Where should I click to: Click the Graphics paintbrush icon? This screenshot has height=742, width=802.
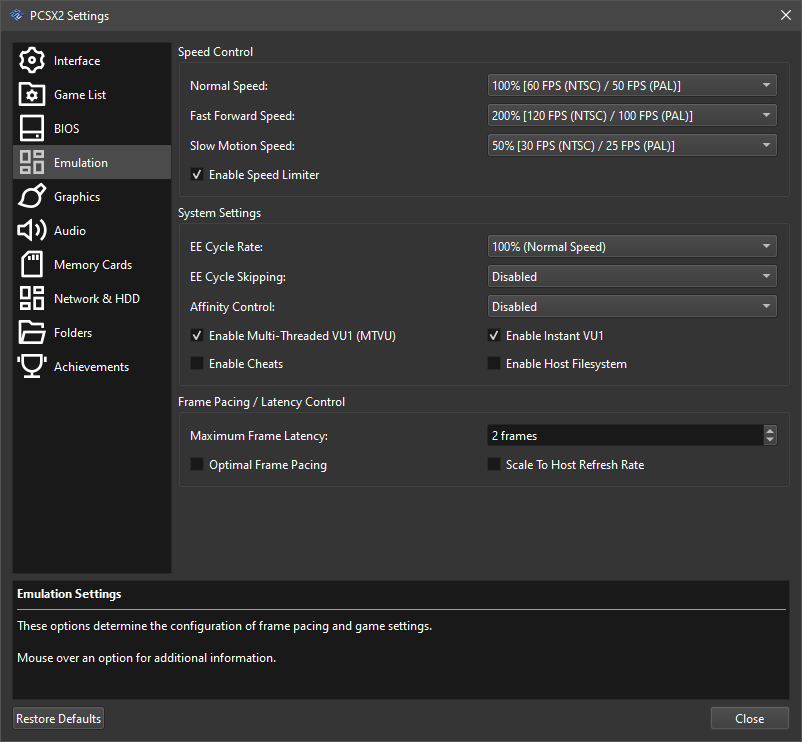click(32, 196)
